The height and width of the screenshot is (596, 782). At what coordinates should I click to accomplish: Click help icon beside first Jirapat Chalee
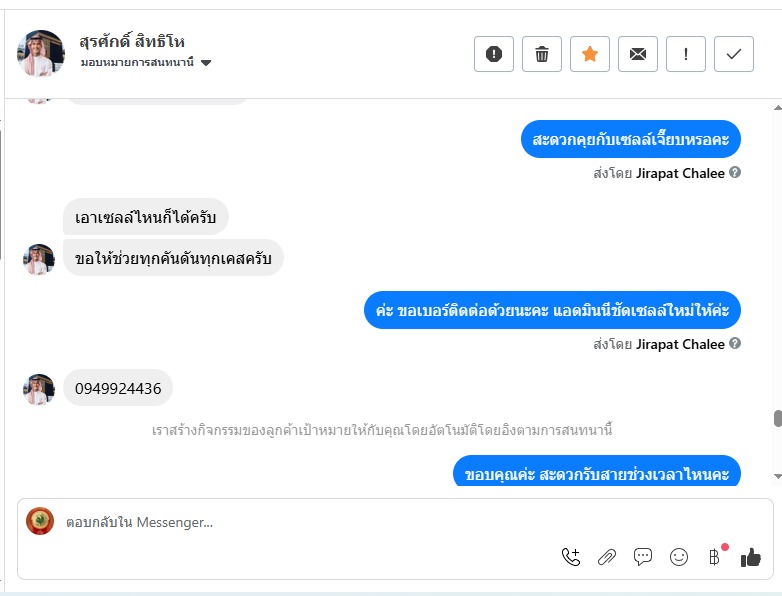click(735, 173)
